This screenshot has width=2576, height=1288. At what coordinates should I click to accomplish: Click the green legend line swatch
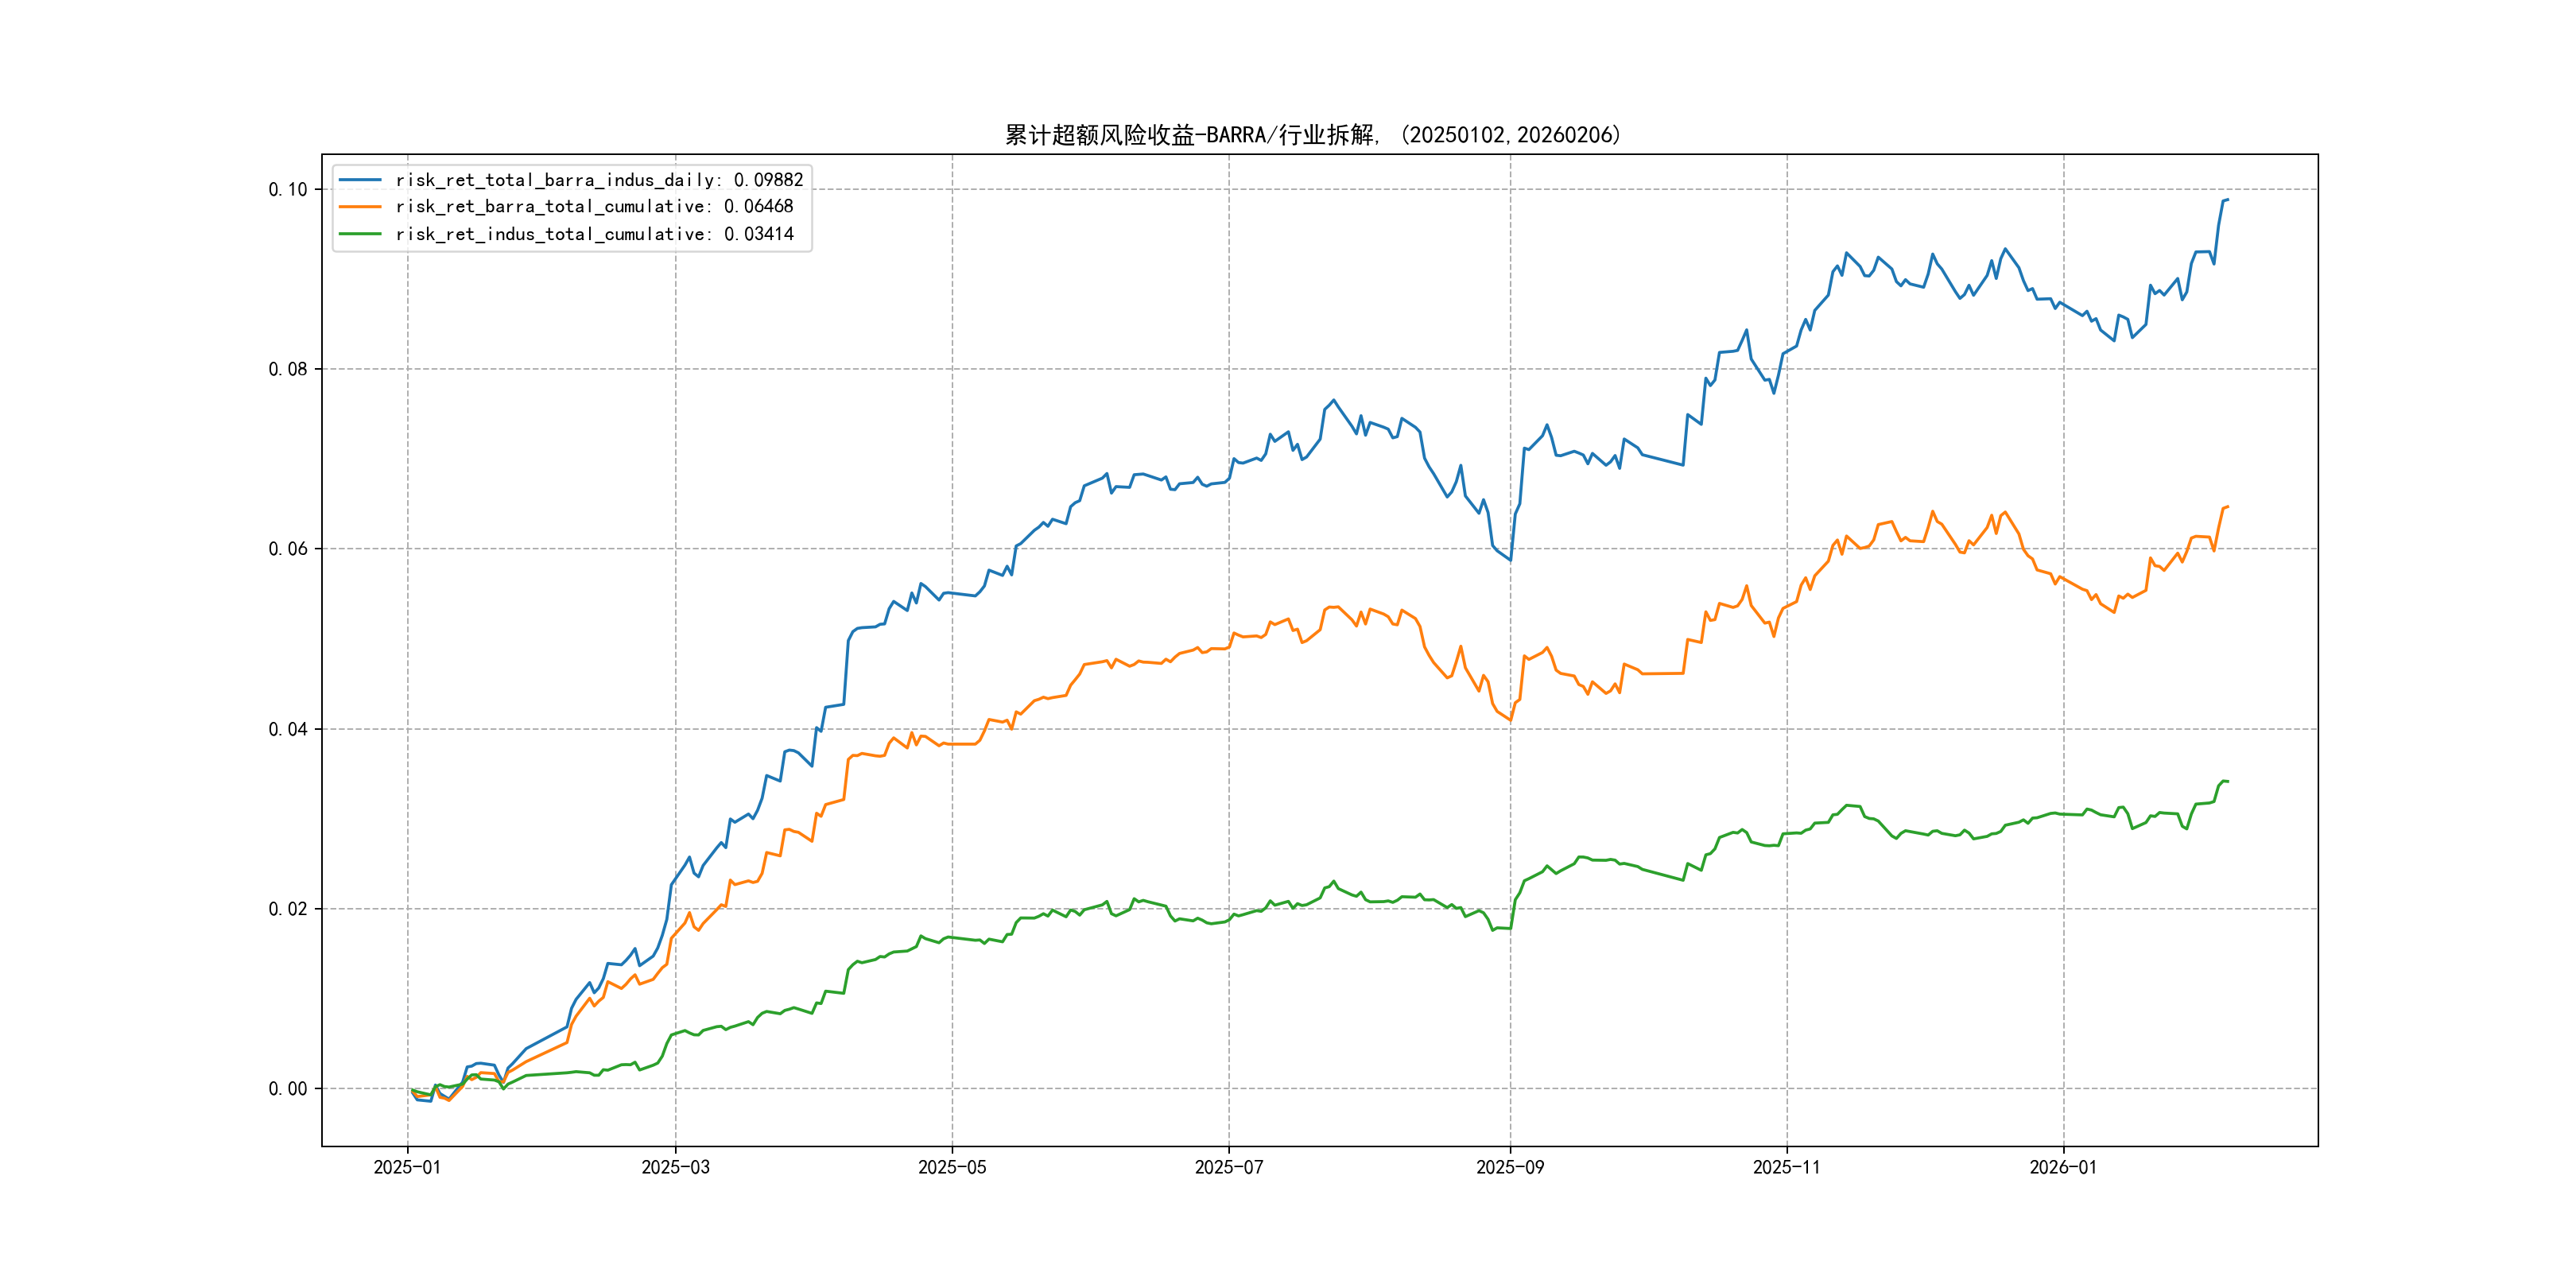point(360,234)
